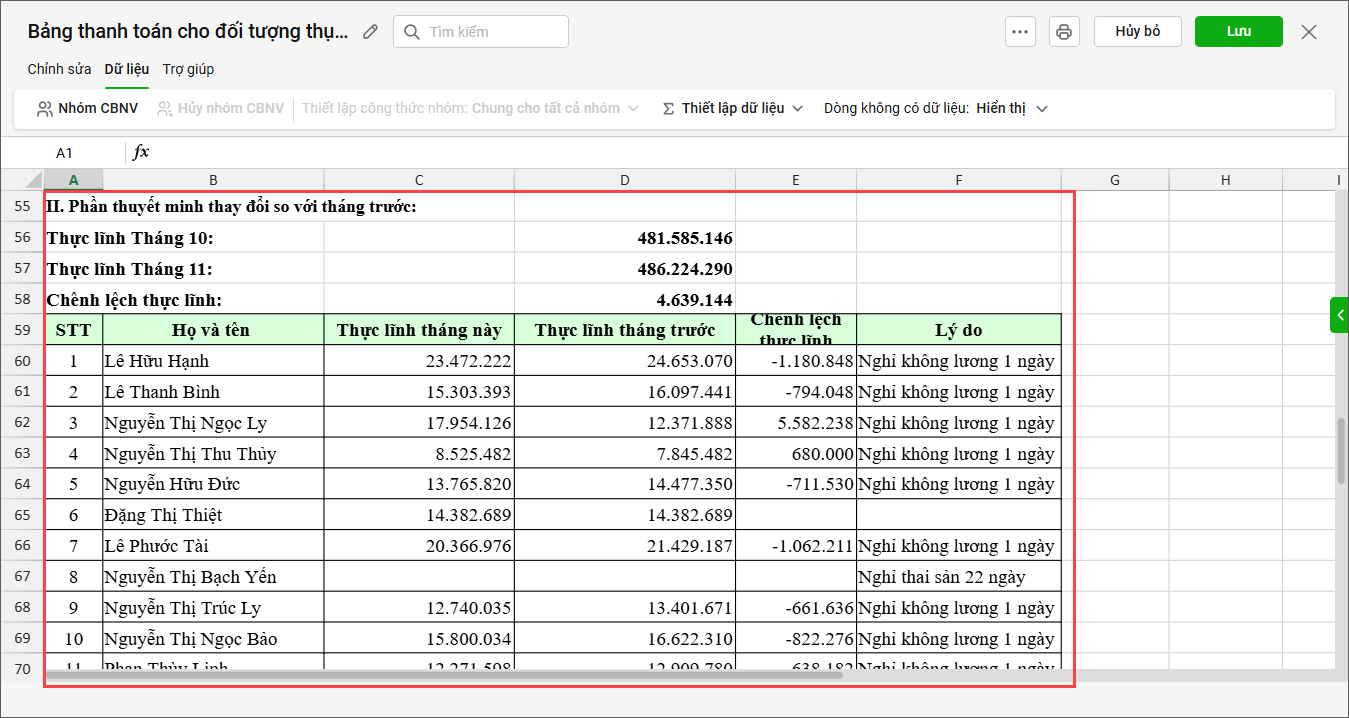Open the three-dot more options menu
This screenshot has width=1349, height=718.
click(x=1020, y=32)
